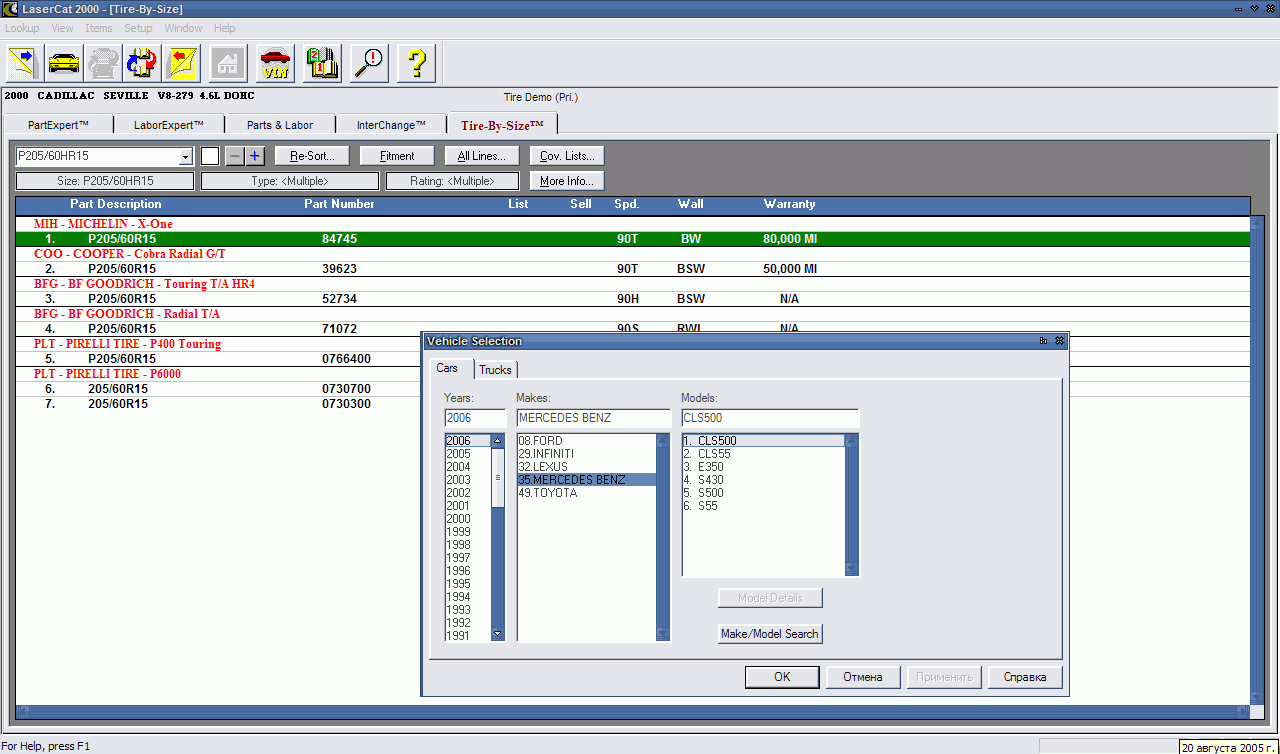Select 08.FORD in Makes list
This screenshot has width=1280, height=754.
[586, 441]
